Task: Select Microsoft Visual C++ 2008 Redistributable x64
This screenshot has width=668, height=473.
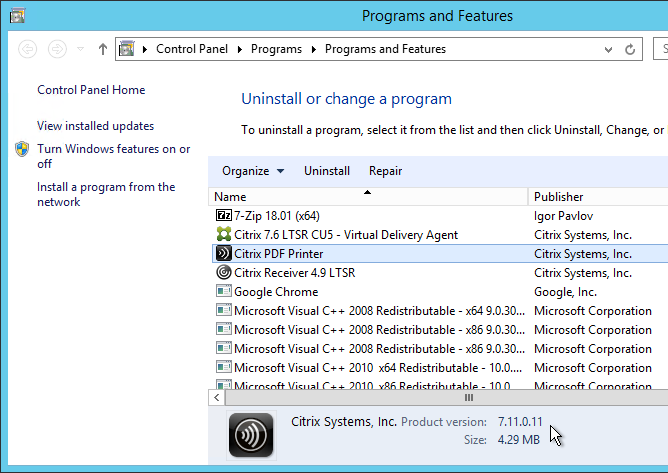Action: [x=379, y=311]
